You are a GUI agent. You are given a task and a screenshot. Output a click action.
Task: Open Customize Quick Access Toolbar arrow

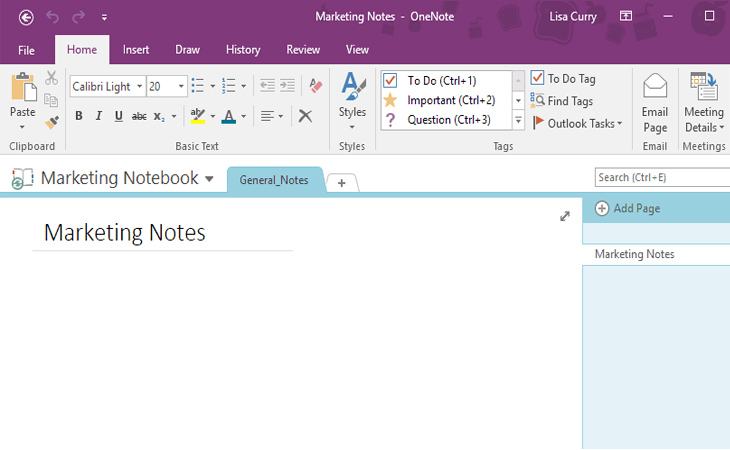[104, 18]
